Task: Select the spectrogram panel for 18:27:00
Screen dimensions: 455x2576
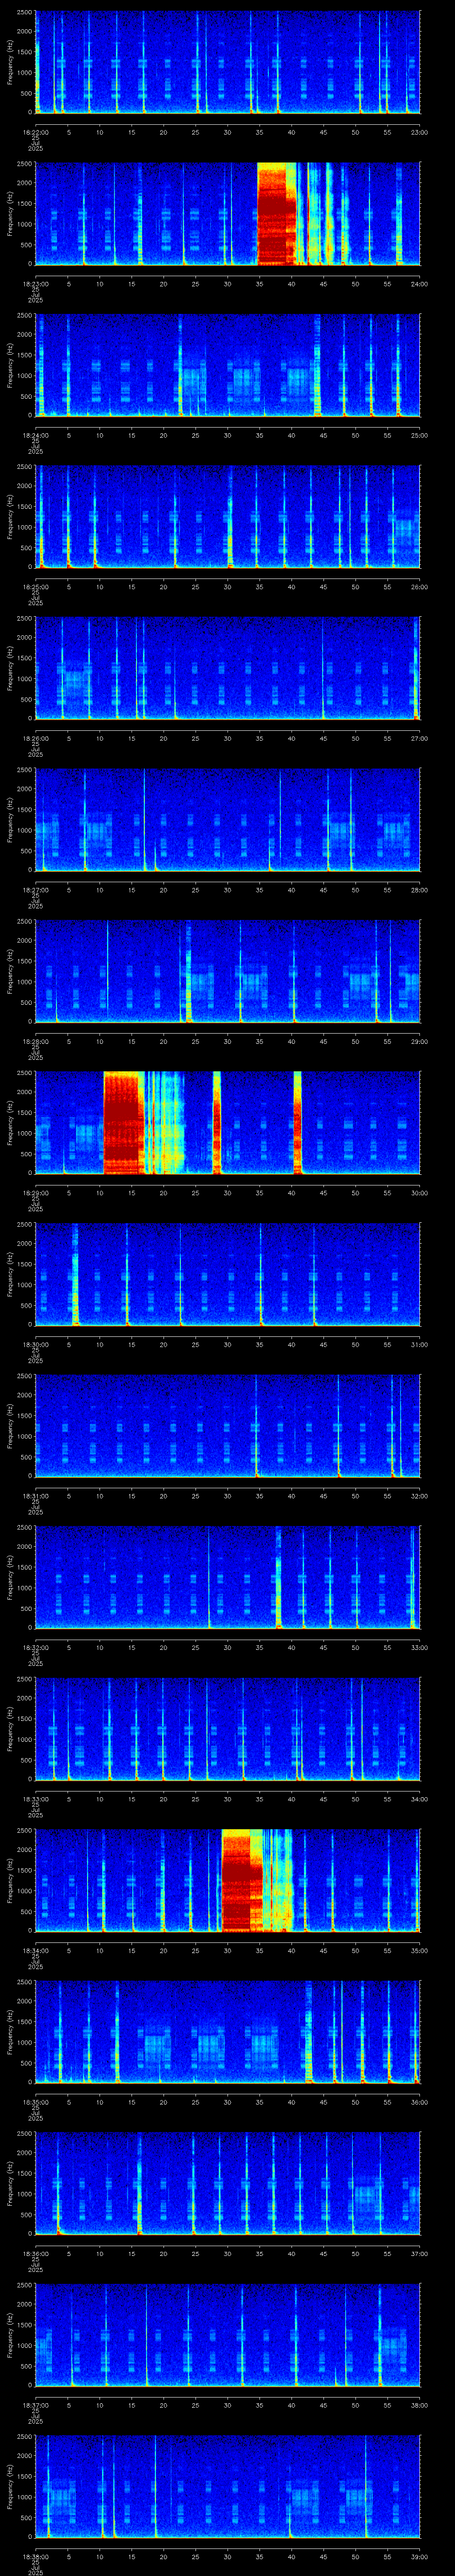Action: [228, 820]
